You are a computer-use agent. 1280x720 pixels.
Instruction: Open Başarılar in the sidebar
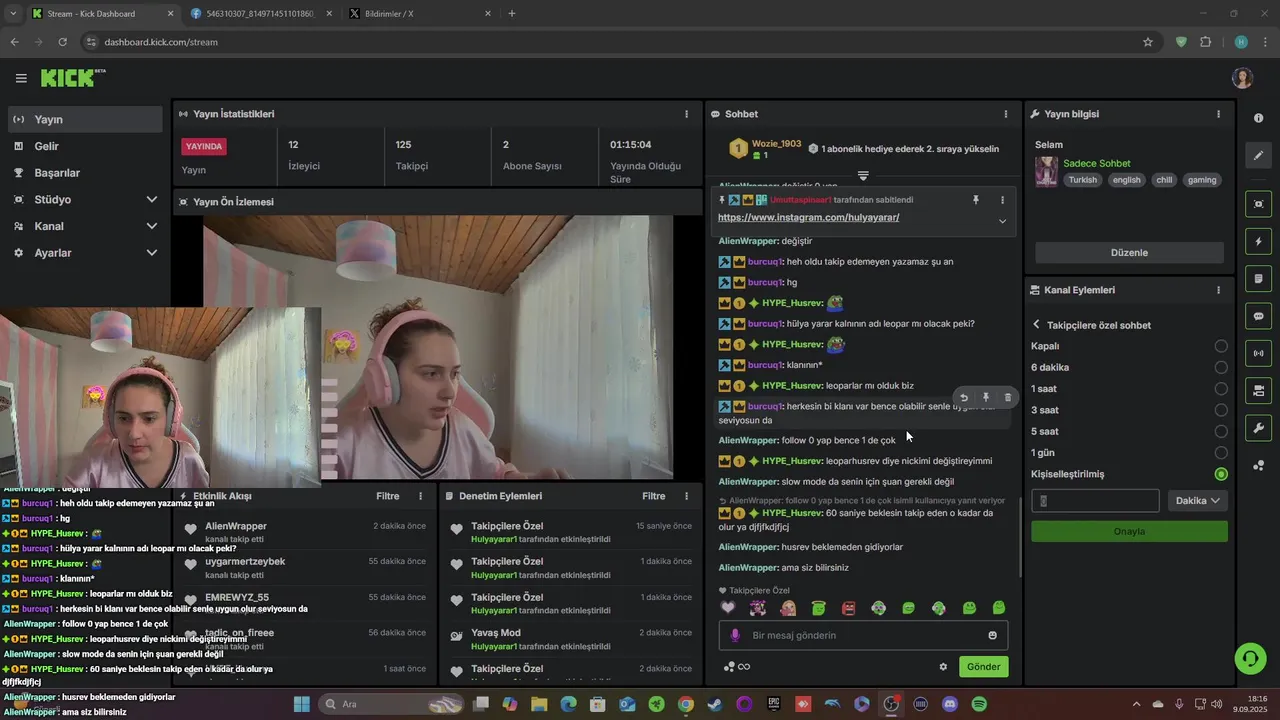(86, 173)
